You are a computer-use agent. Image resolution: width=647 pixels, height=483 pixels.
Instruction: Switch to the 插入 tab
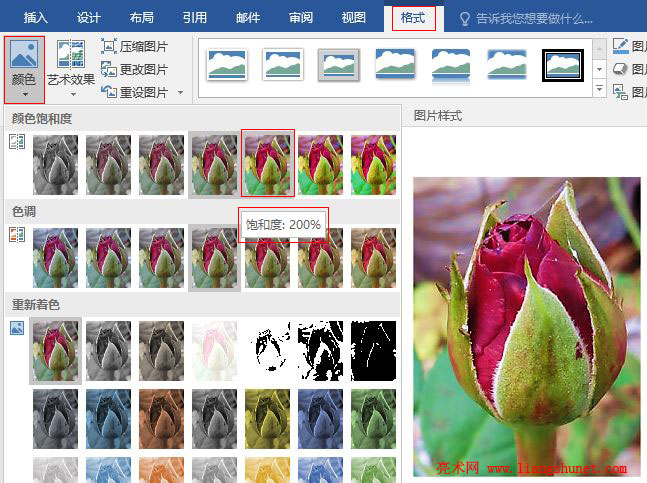(35, 17)
